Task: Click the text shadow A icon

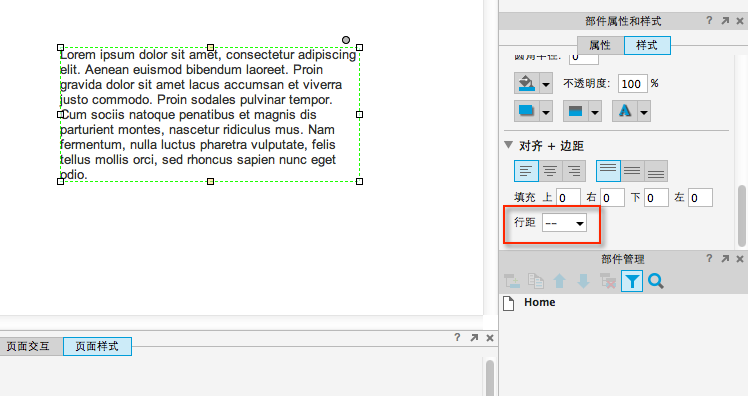Action: (x=625, y=111)
